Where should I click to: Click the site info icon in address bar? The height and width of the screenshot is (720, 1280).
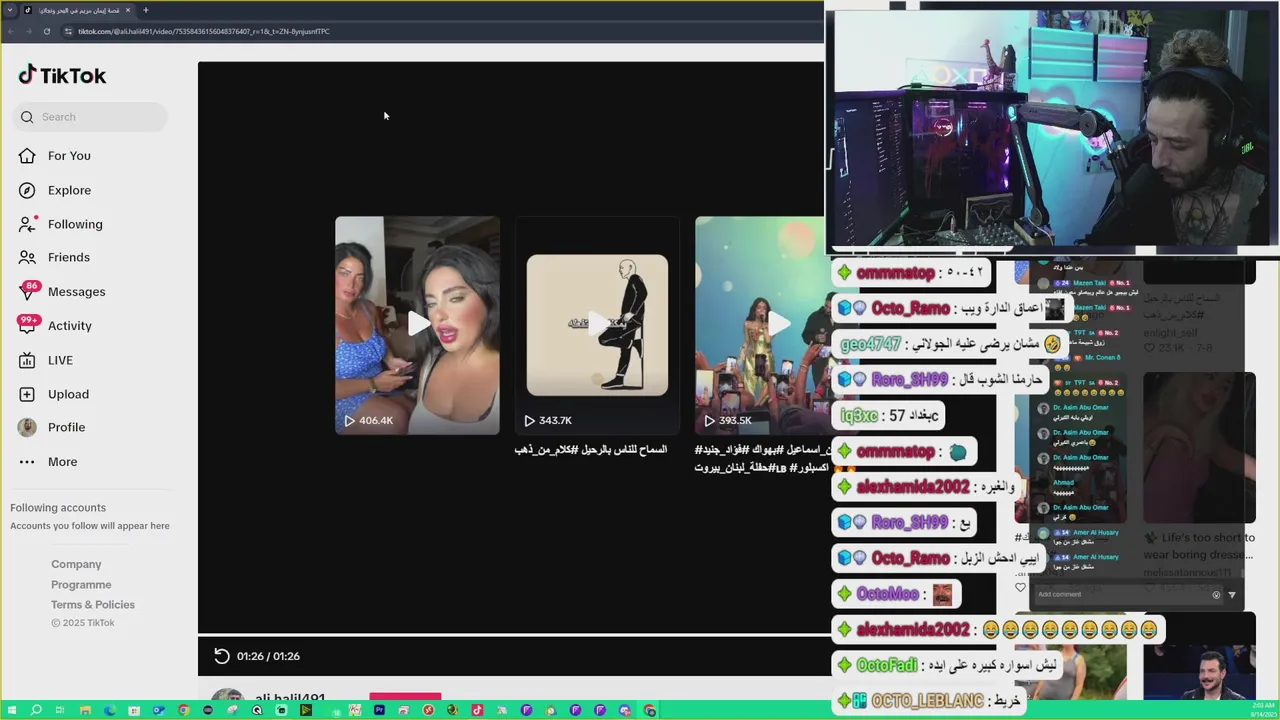[68, 31]
